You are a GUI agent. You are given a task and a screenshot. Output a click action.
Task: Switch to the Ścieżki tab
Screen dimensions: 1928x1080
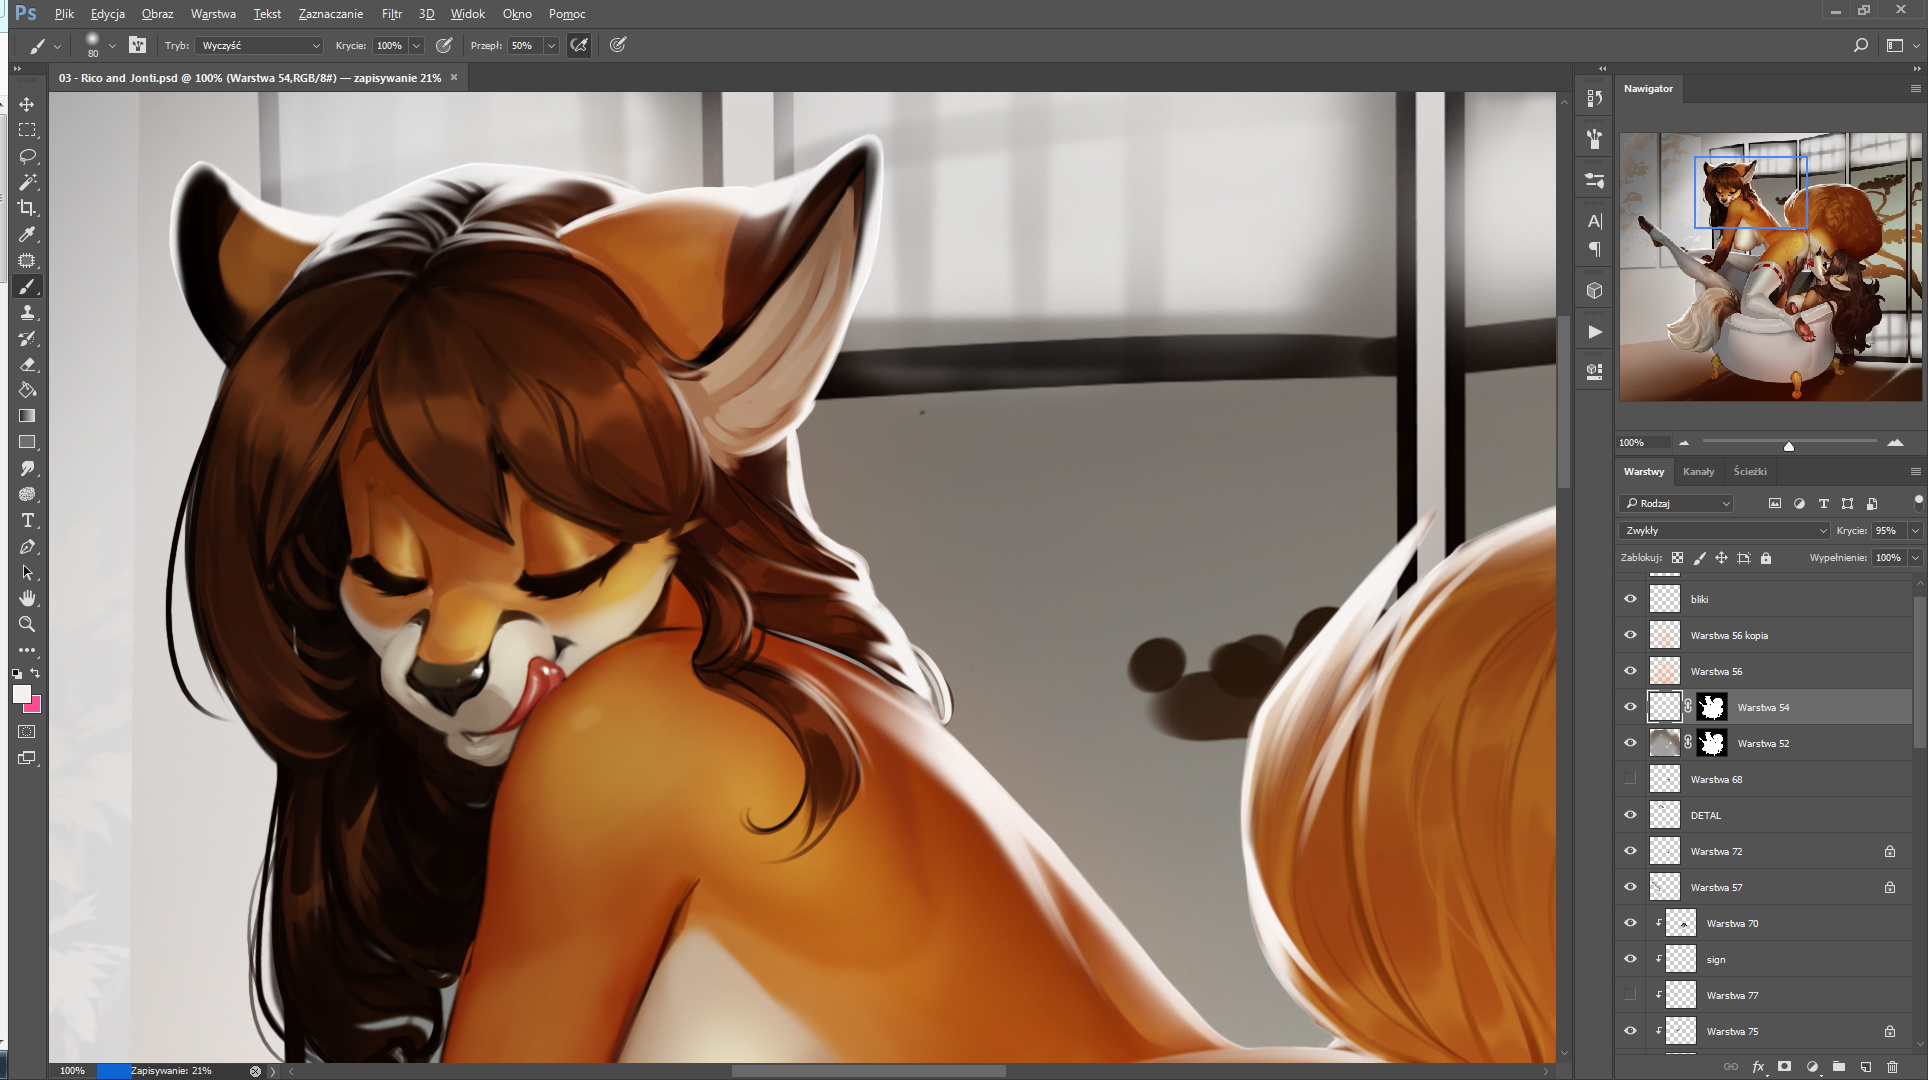click(x=1749, y=471)
